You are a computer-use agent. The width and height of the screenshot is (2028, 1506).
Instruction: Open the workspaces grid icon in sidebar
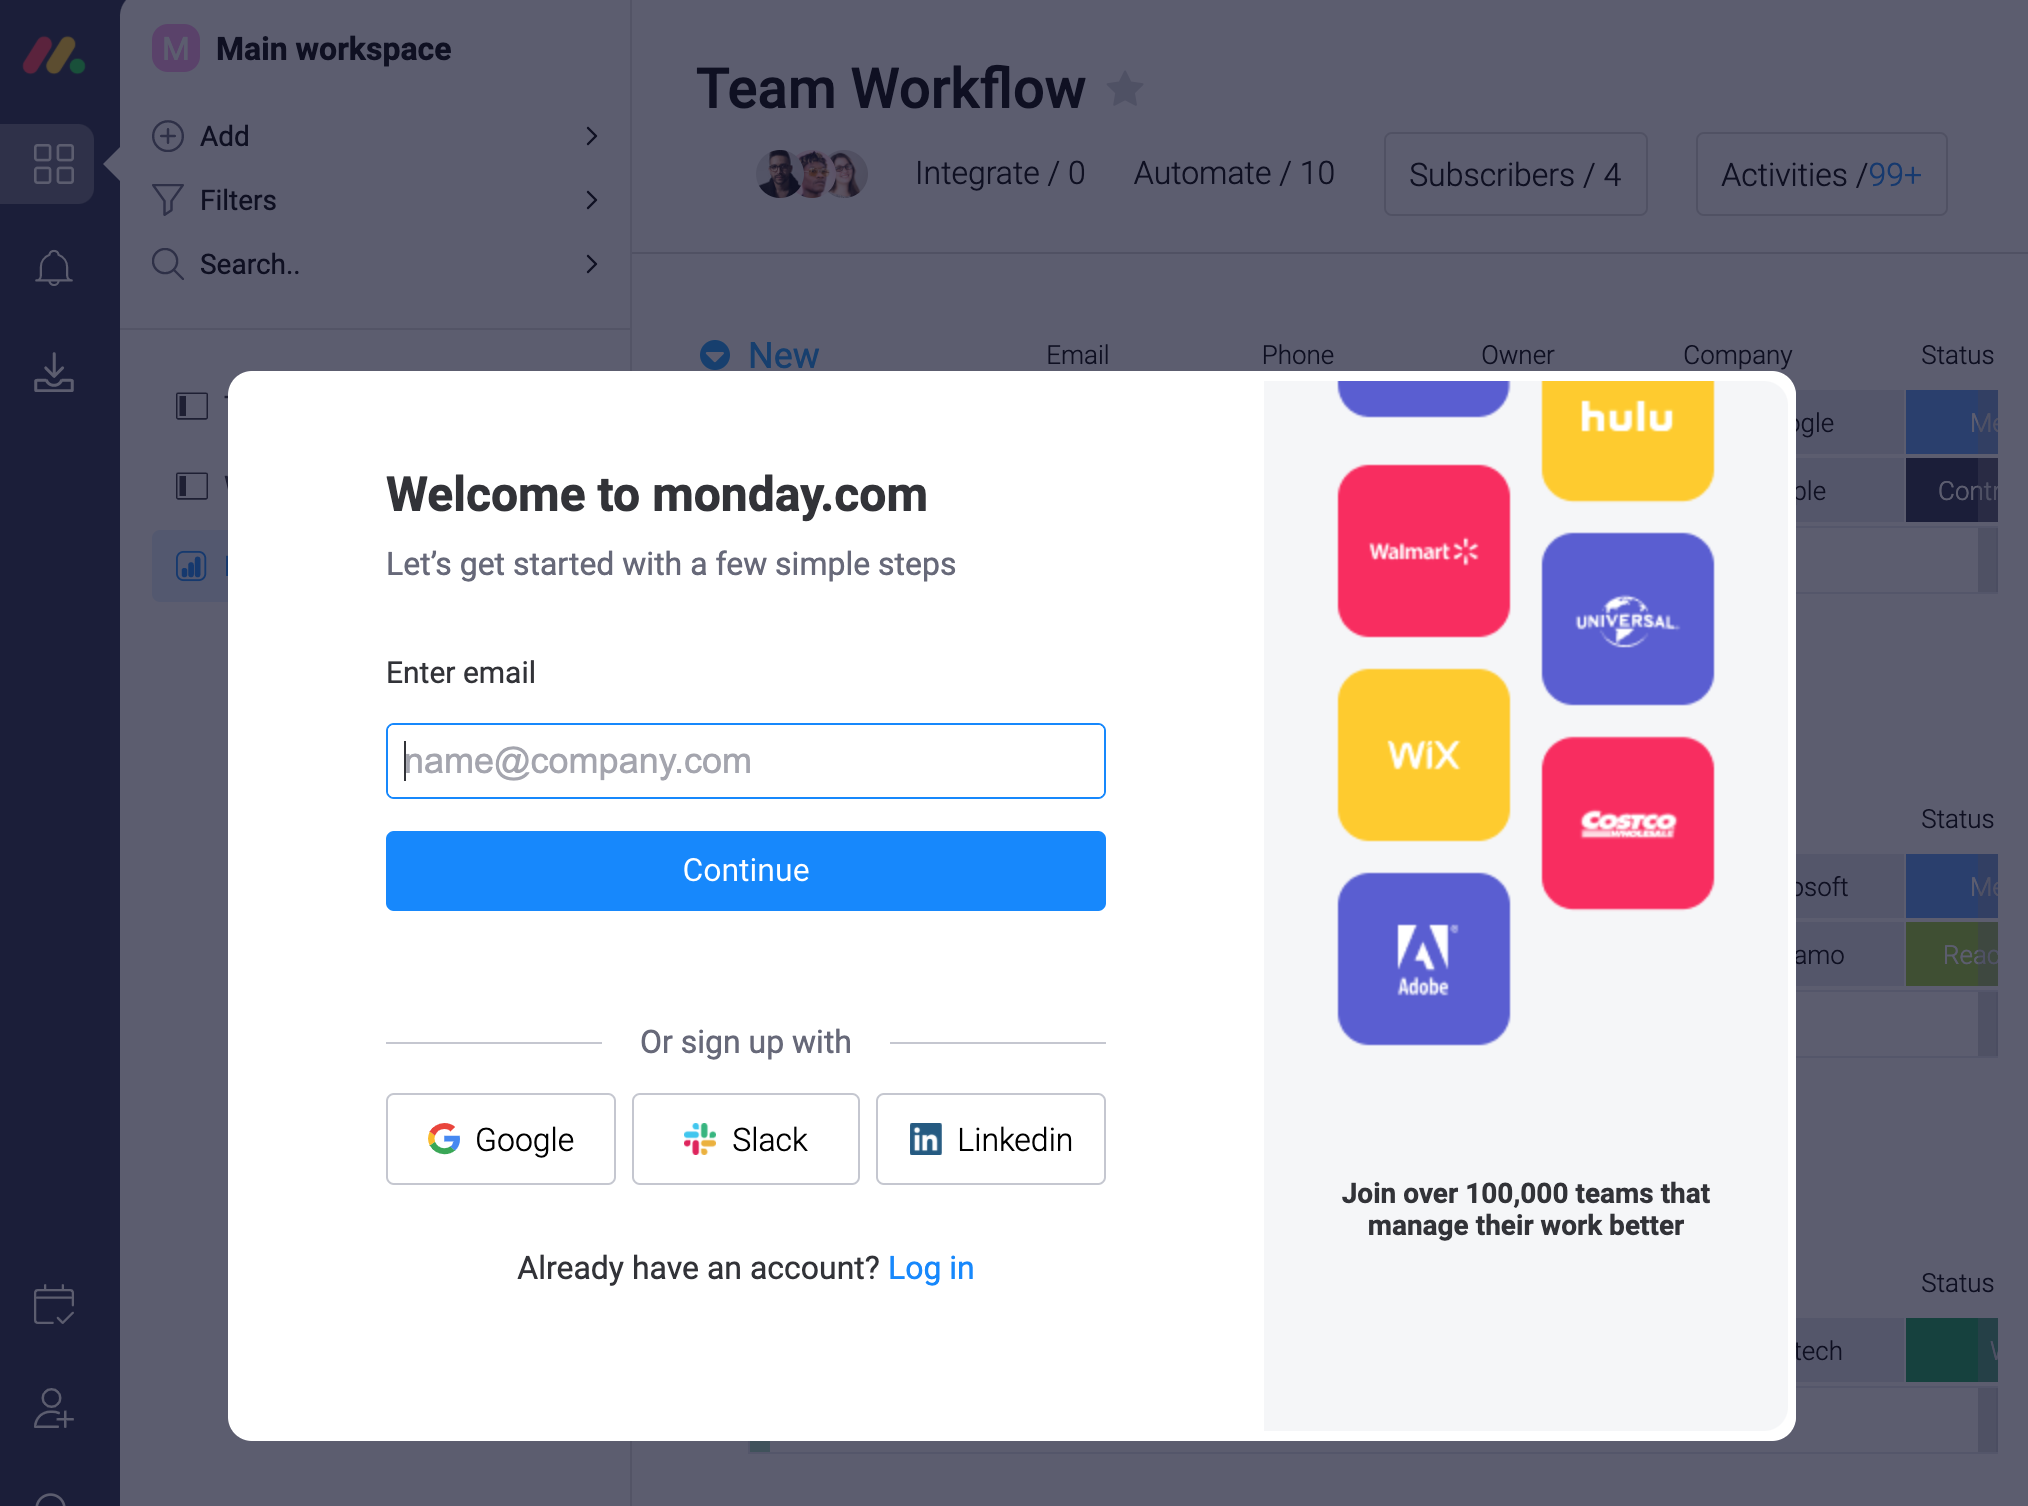53,164
